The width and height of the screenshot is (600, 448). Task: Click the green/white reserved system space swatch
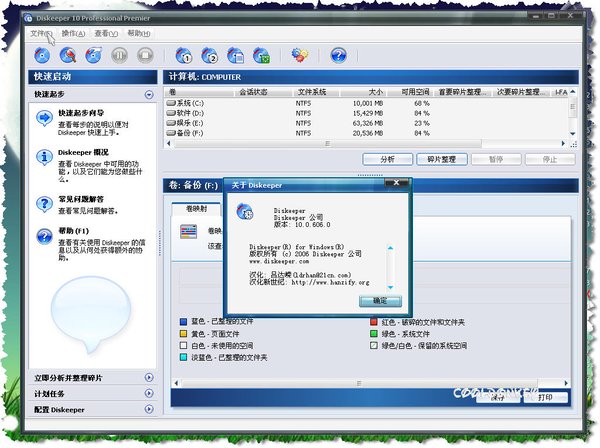[374, 345]
